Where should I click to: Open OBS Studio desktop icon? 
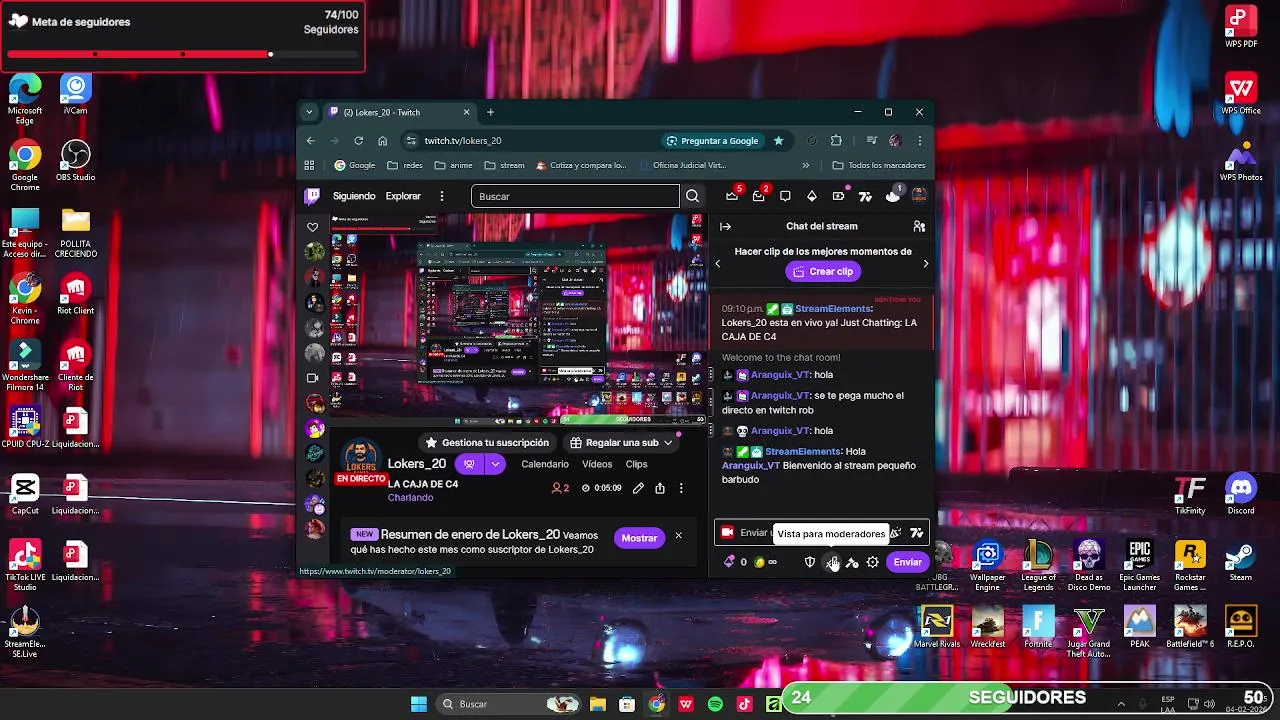click(x=76, y=160)
